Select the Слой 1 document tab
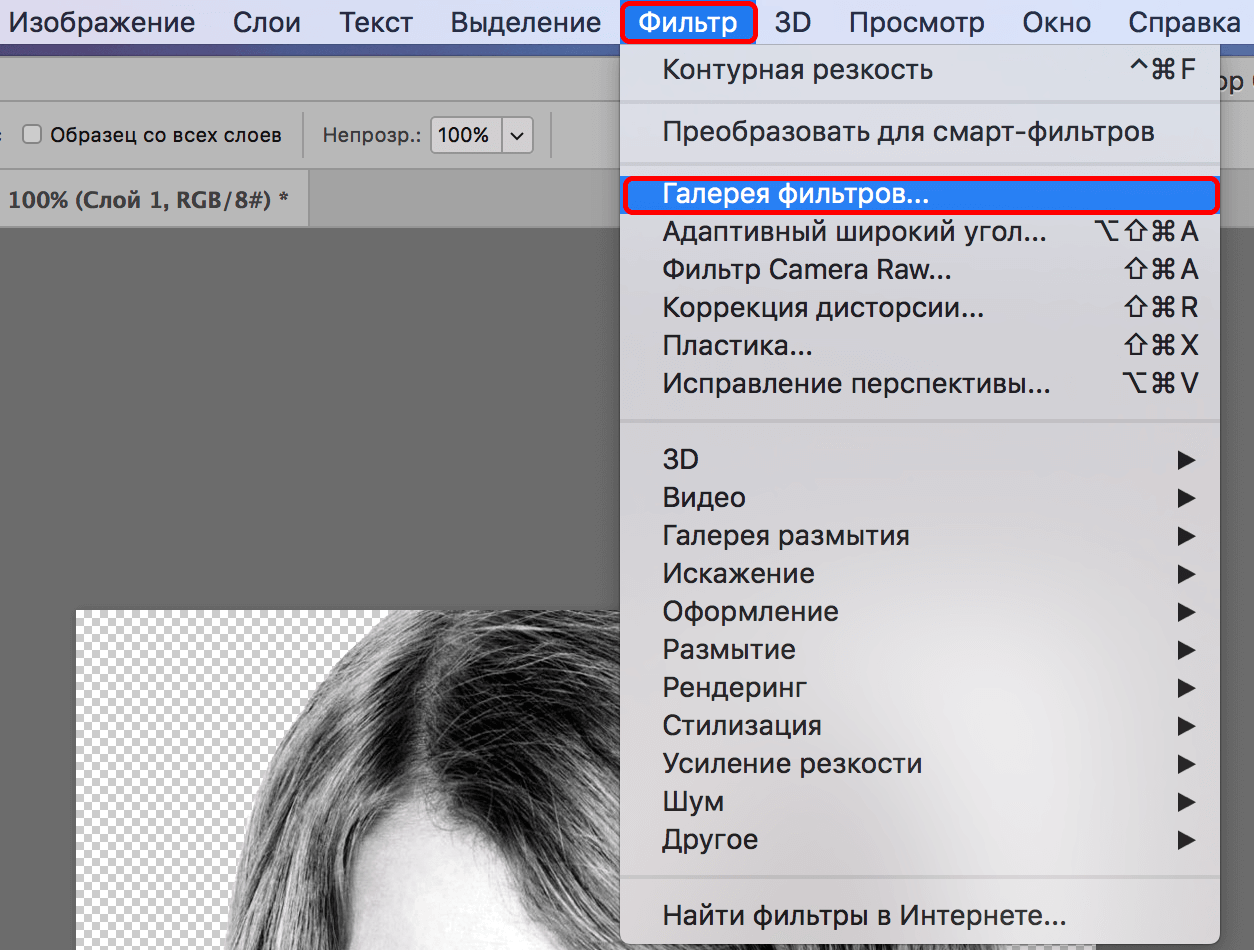1254x950 pixels. pyautogui.click(x=148, y=199)
